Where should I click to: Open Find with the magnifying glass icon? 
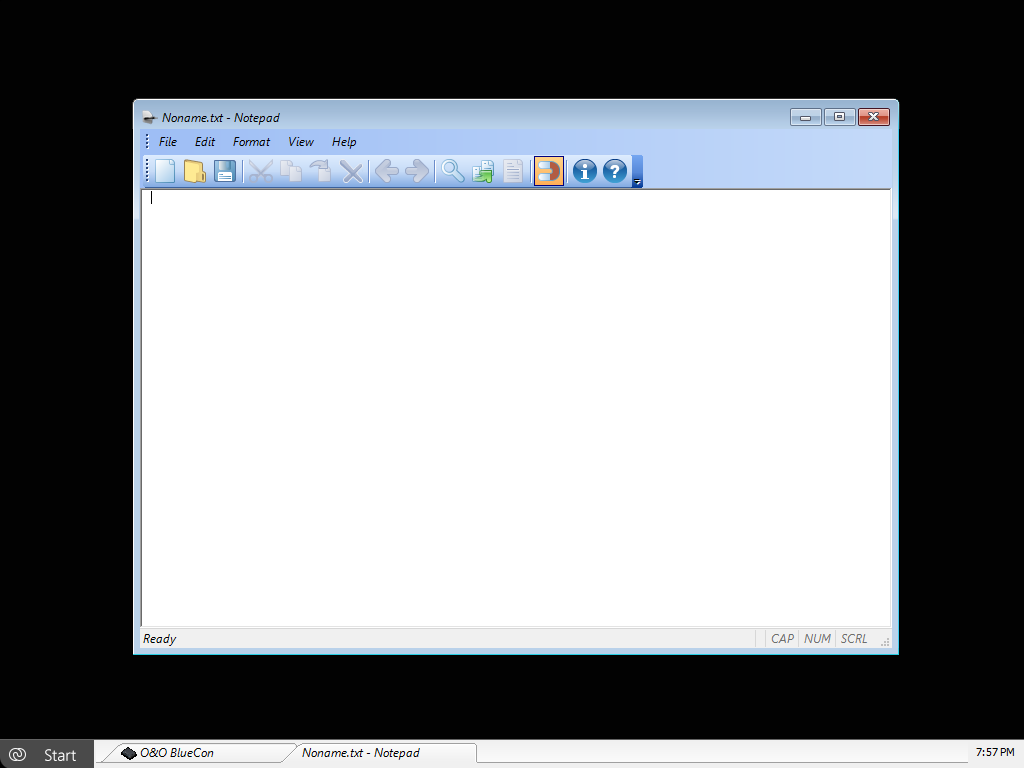pos(453,171)
